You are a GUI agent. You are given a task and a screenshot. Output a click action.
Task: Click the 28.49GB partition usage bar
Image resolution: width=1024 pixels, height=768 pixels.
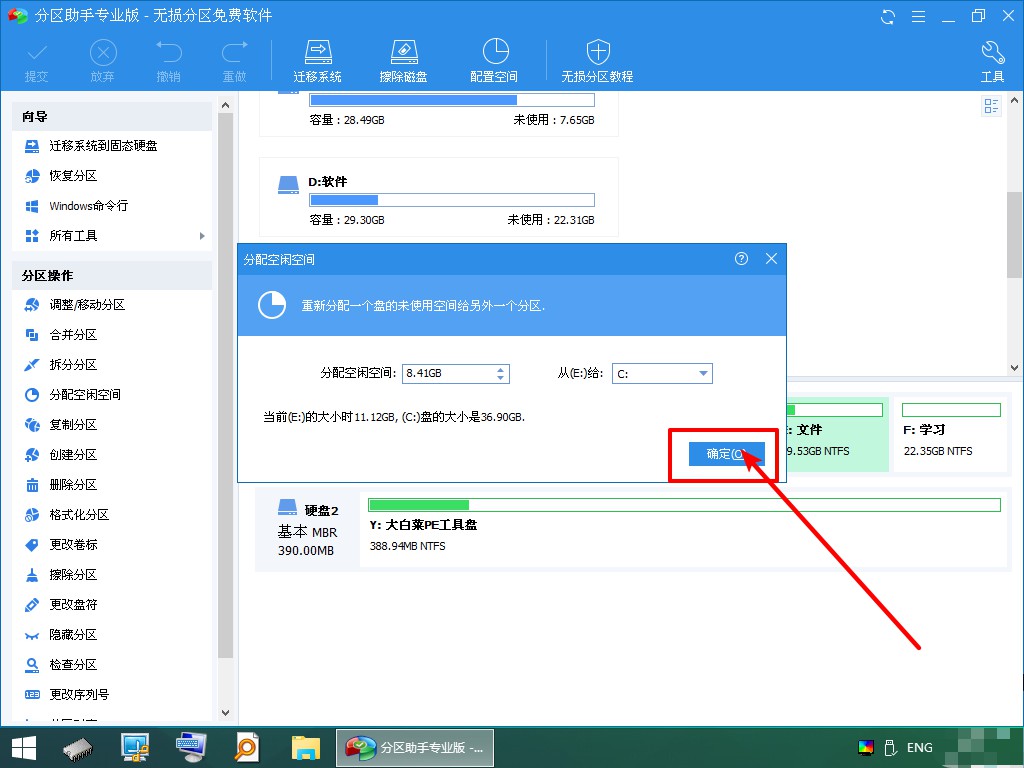[x=452, y=100]
